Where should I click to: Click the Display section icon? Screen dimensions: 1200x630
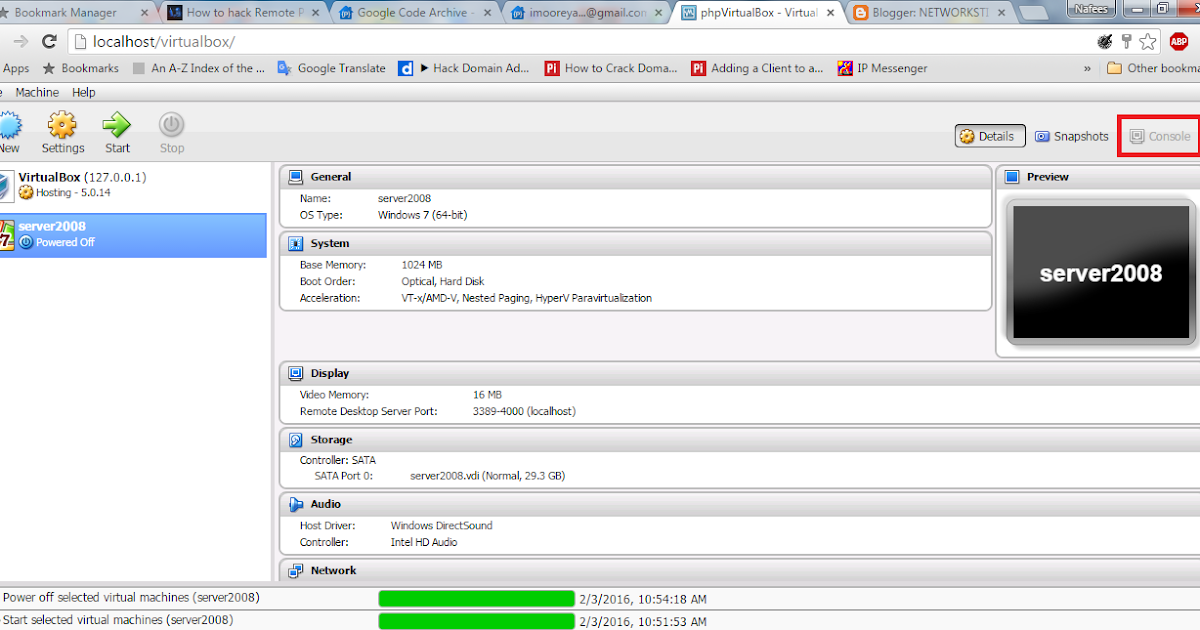click(x=296, y=373)
